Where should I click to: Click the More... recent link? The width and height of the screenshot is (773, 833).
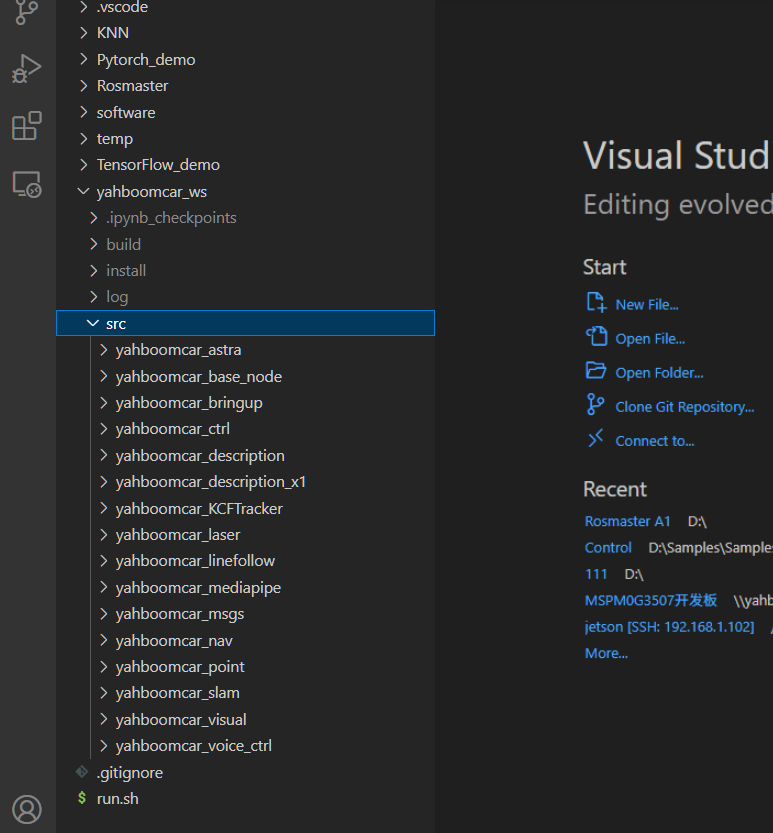pyautogui.click(x=606, y=653)
